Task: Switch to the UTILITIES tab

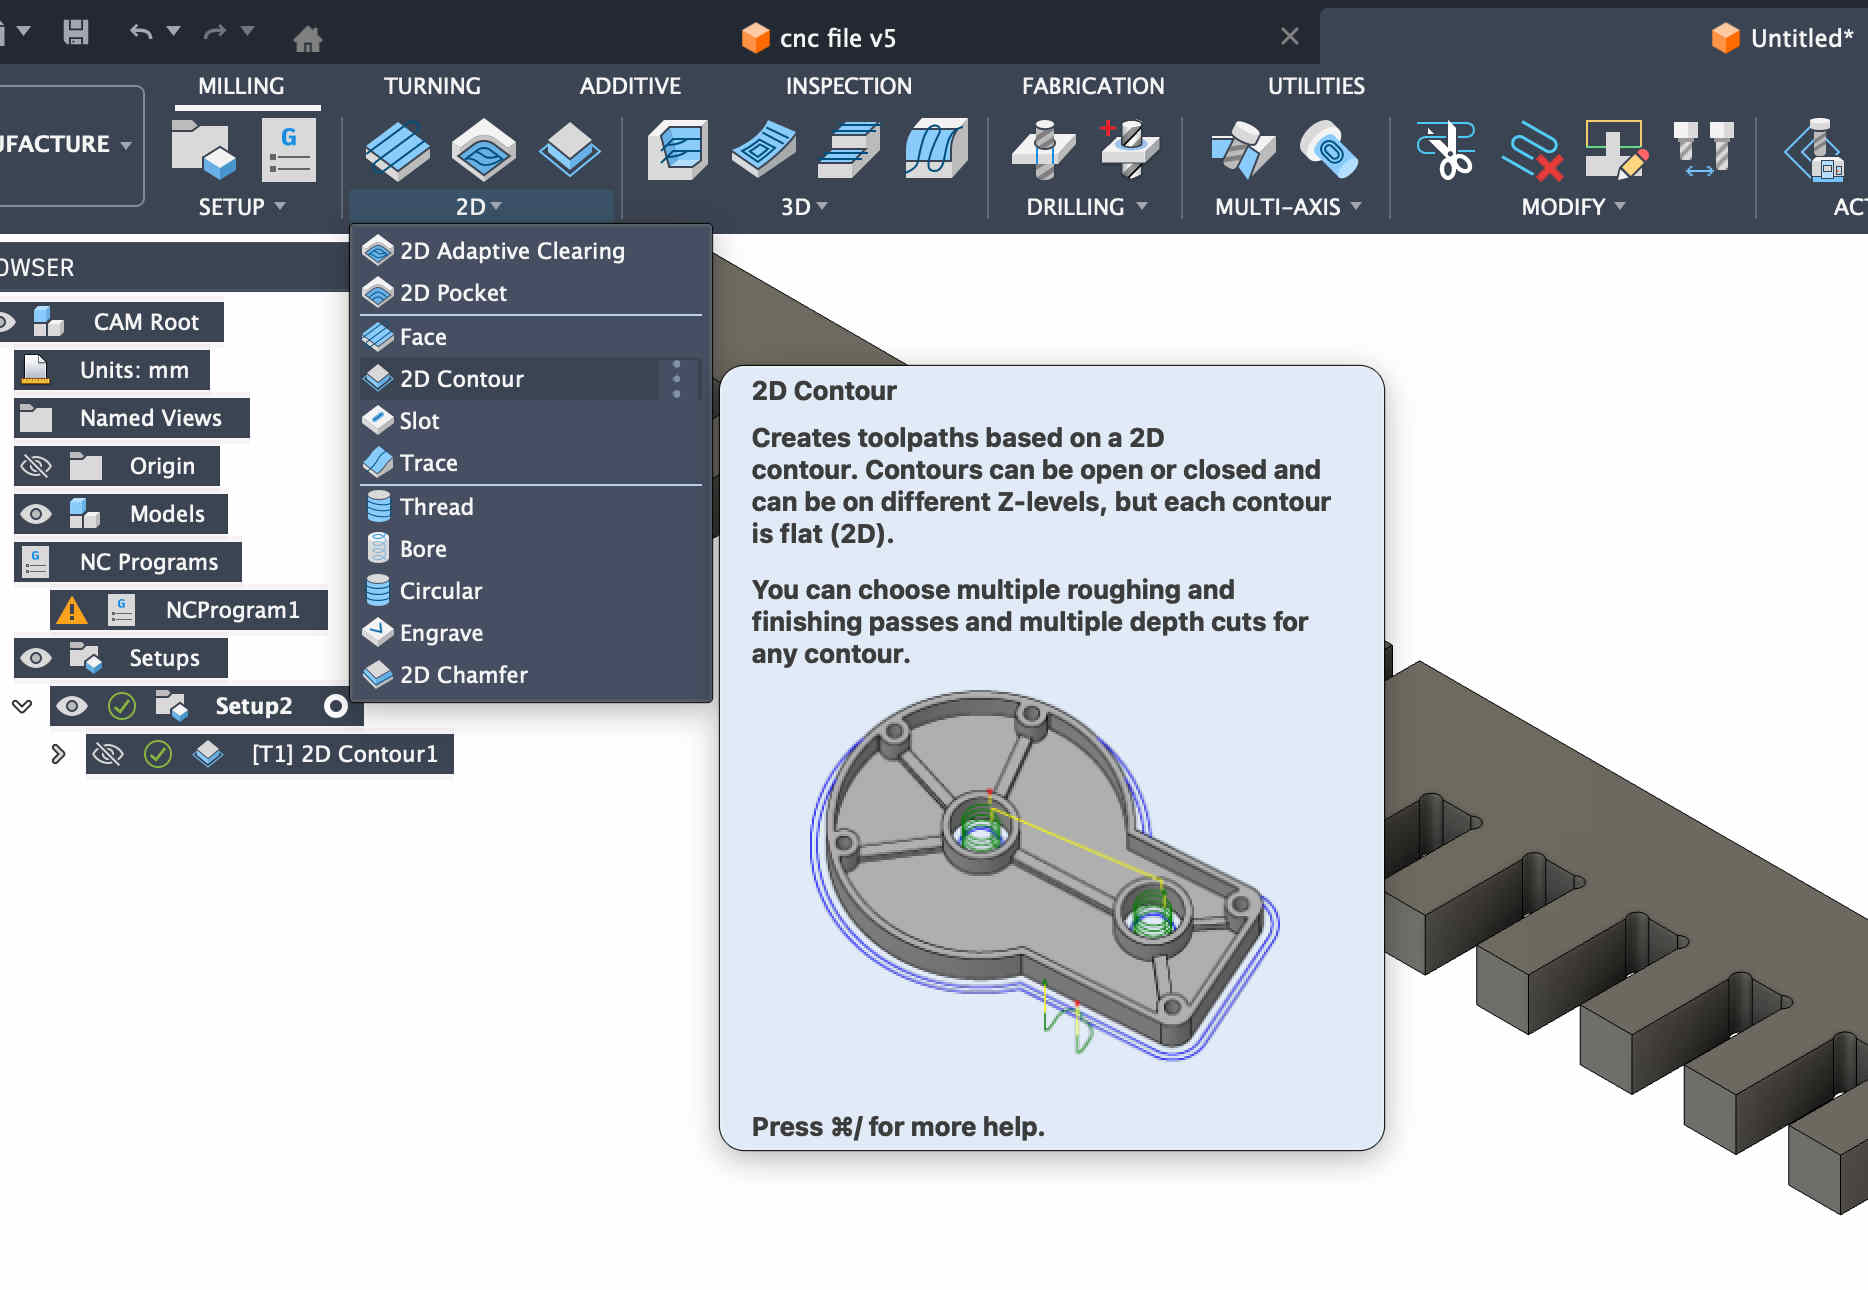Action: coord(1316,86)
